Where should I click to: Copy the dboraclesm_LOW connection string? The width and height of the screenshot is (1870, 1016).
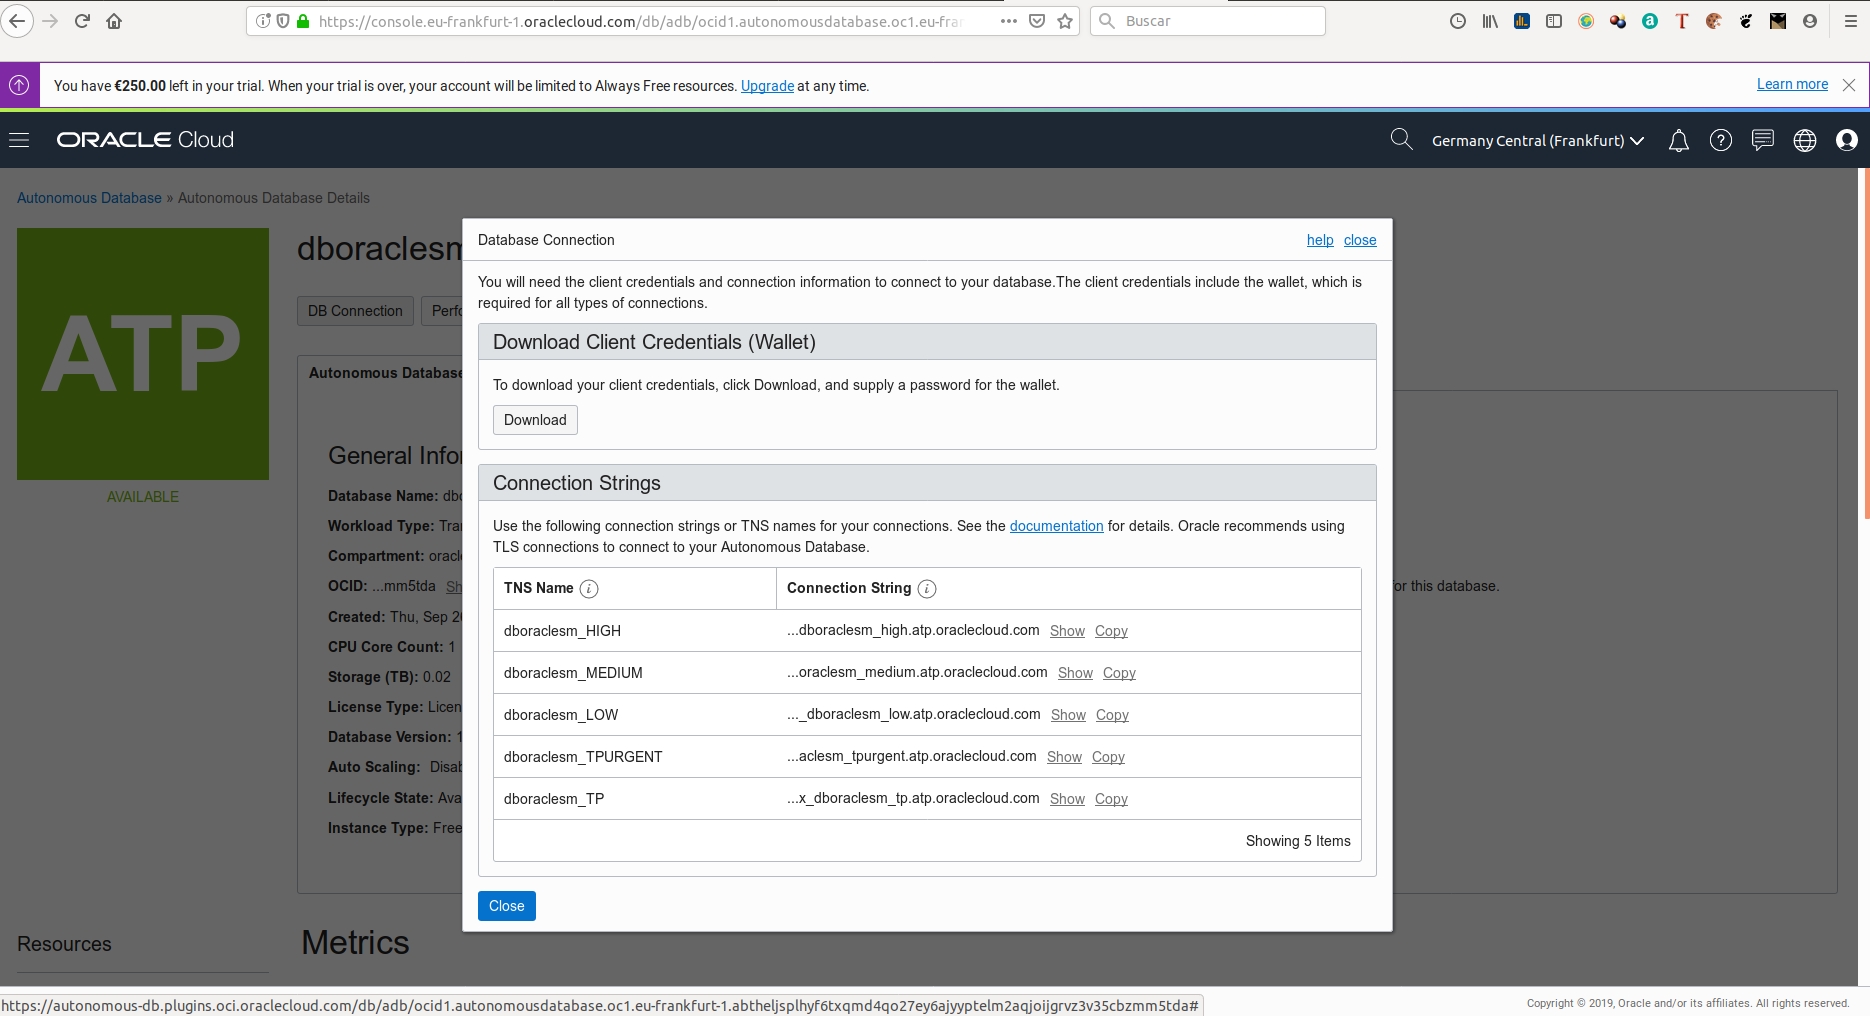tap(1112, 715)
